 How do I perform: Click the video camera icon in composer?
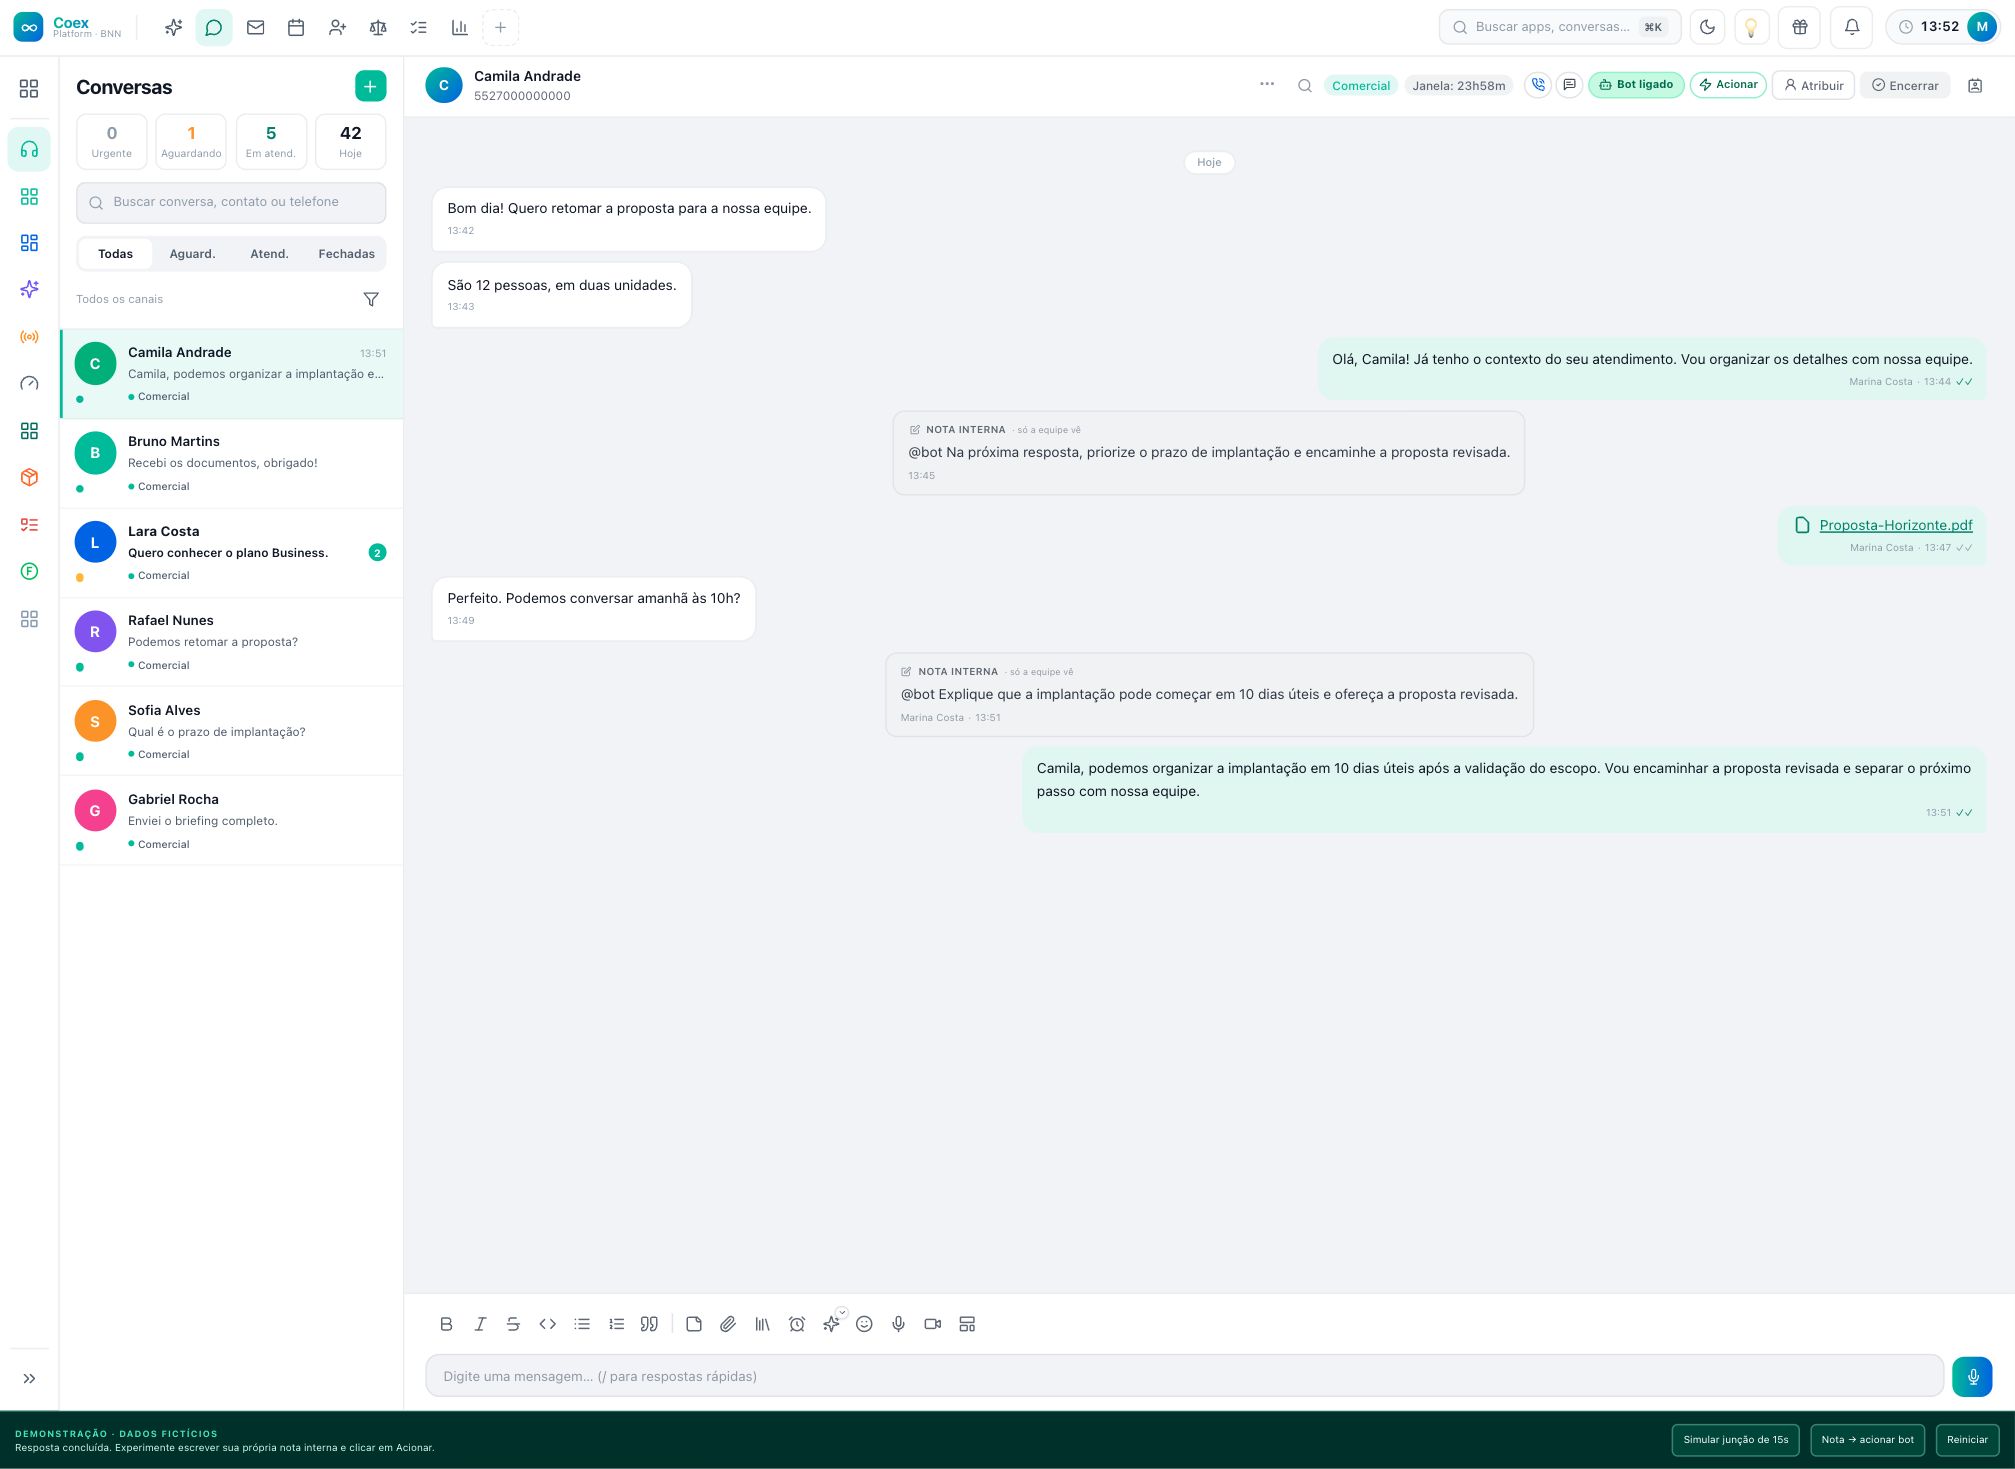point(933,1324)
